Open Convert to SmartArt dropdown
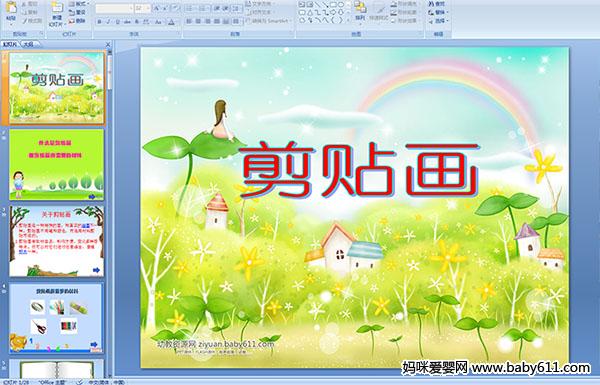Screen dimensions: 600x385 (269, 21)
